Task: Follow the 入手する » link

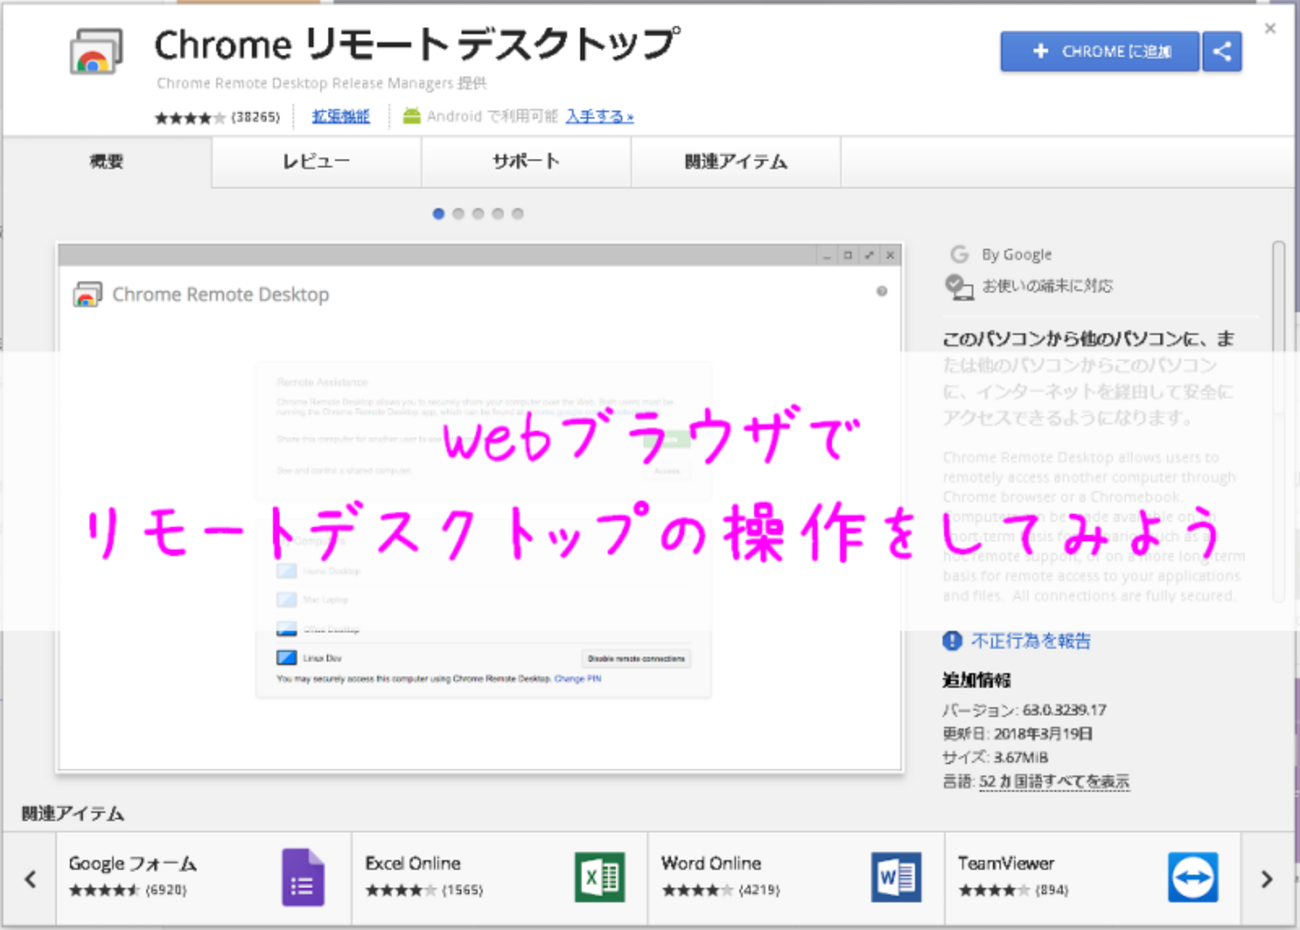Action: pos(600,117)
